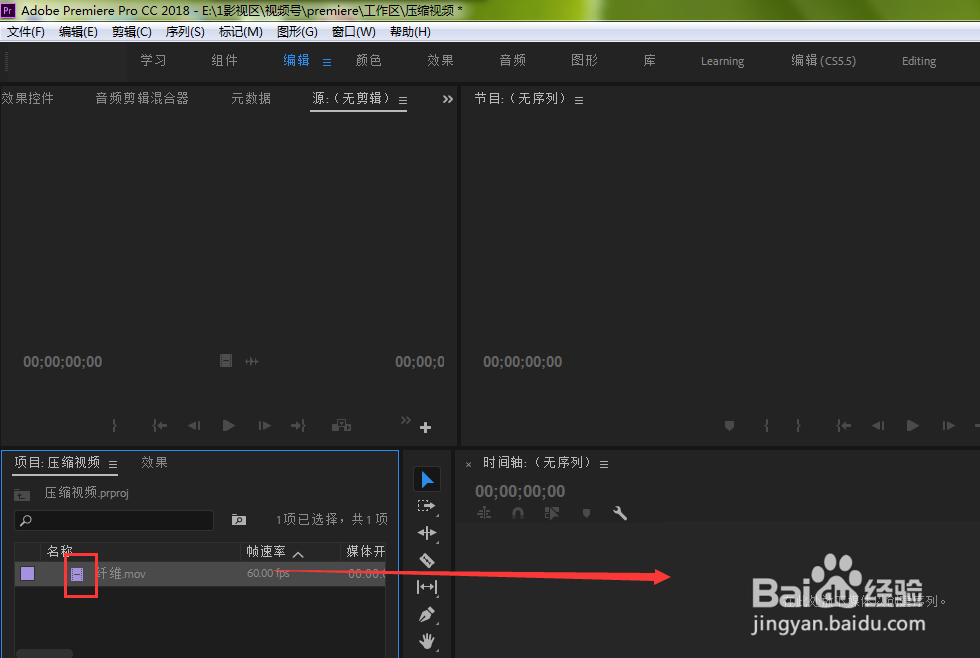Show overflow panels double chevron
The image size is (980, 658).
pos(448,99)
